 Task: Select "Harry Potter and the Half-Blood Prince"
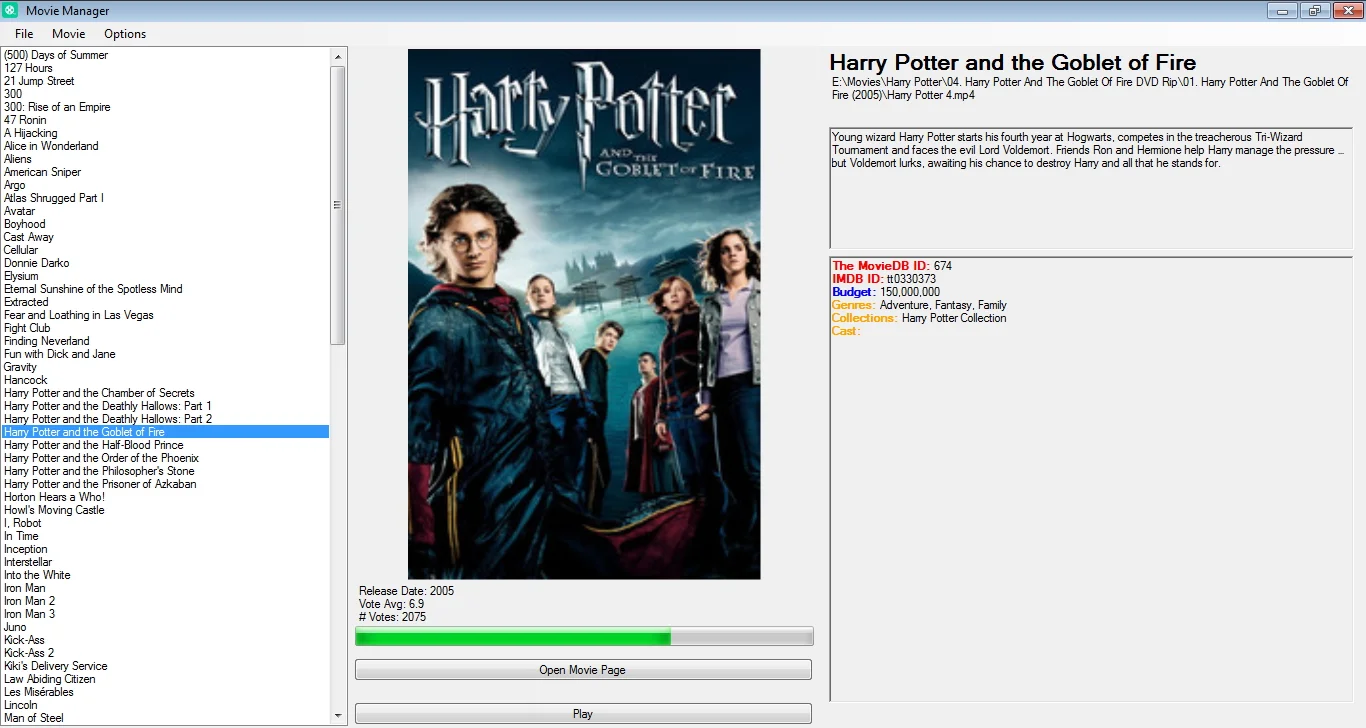165,445
